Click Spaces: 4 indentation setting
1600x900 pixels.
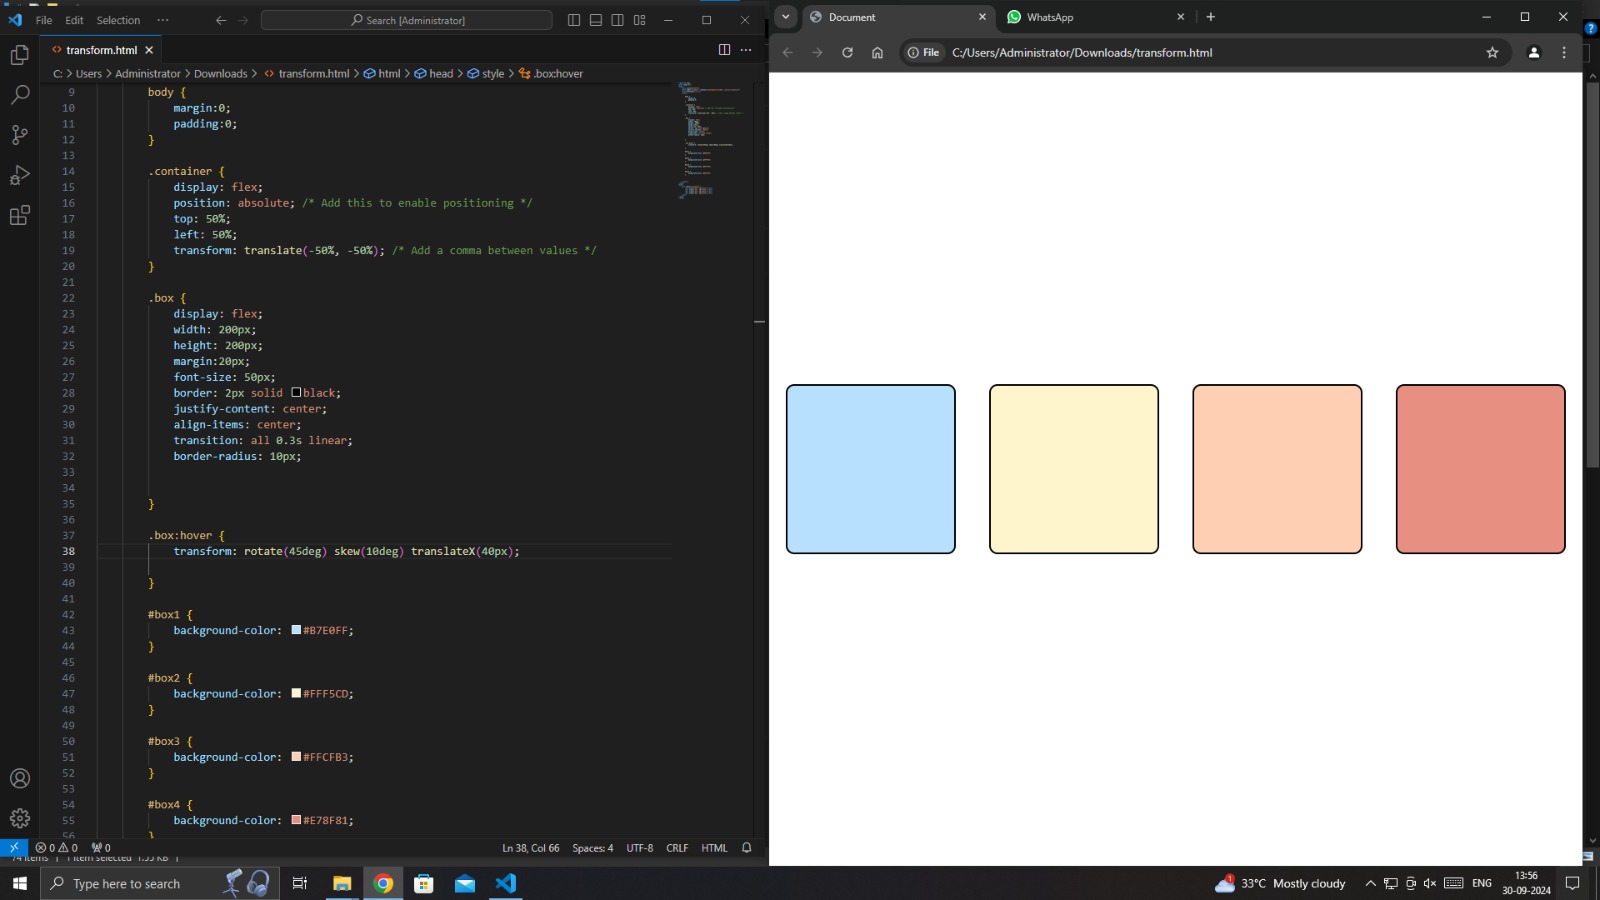[593, 848]
